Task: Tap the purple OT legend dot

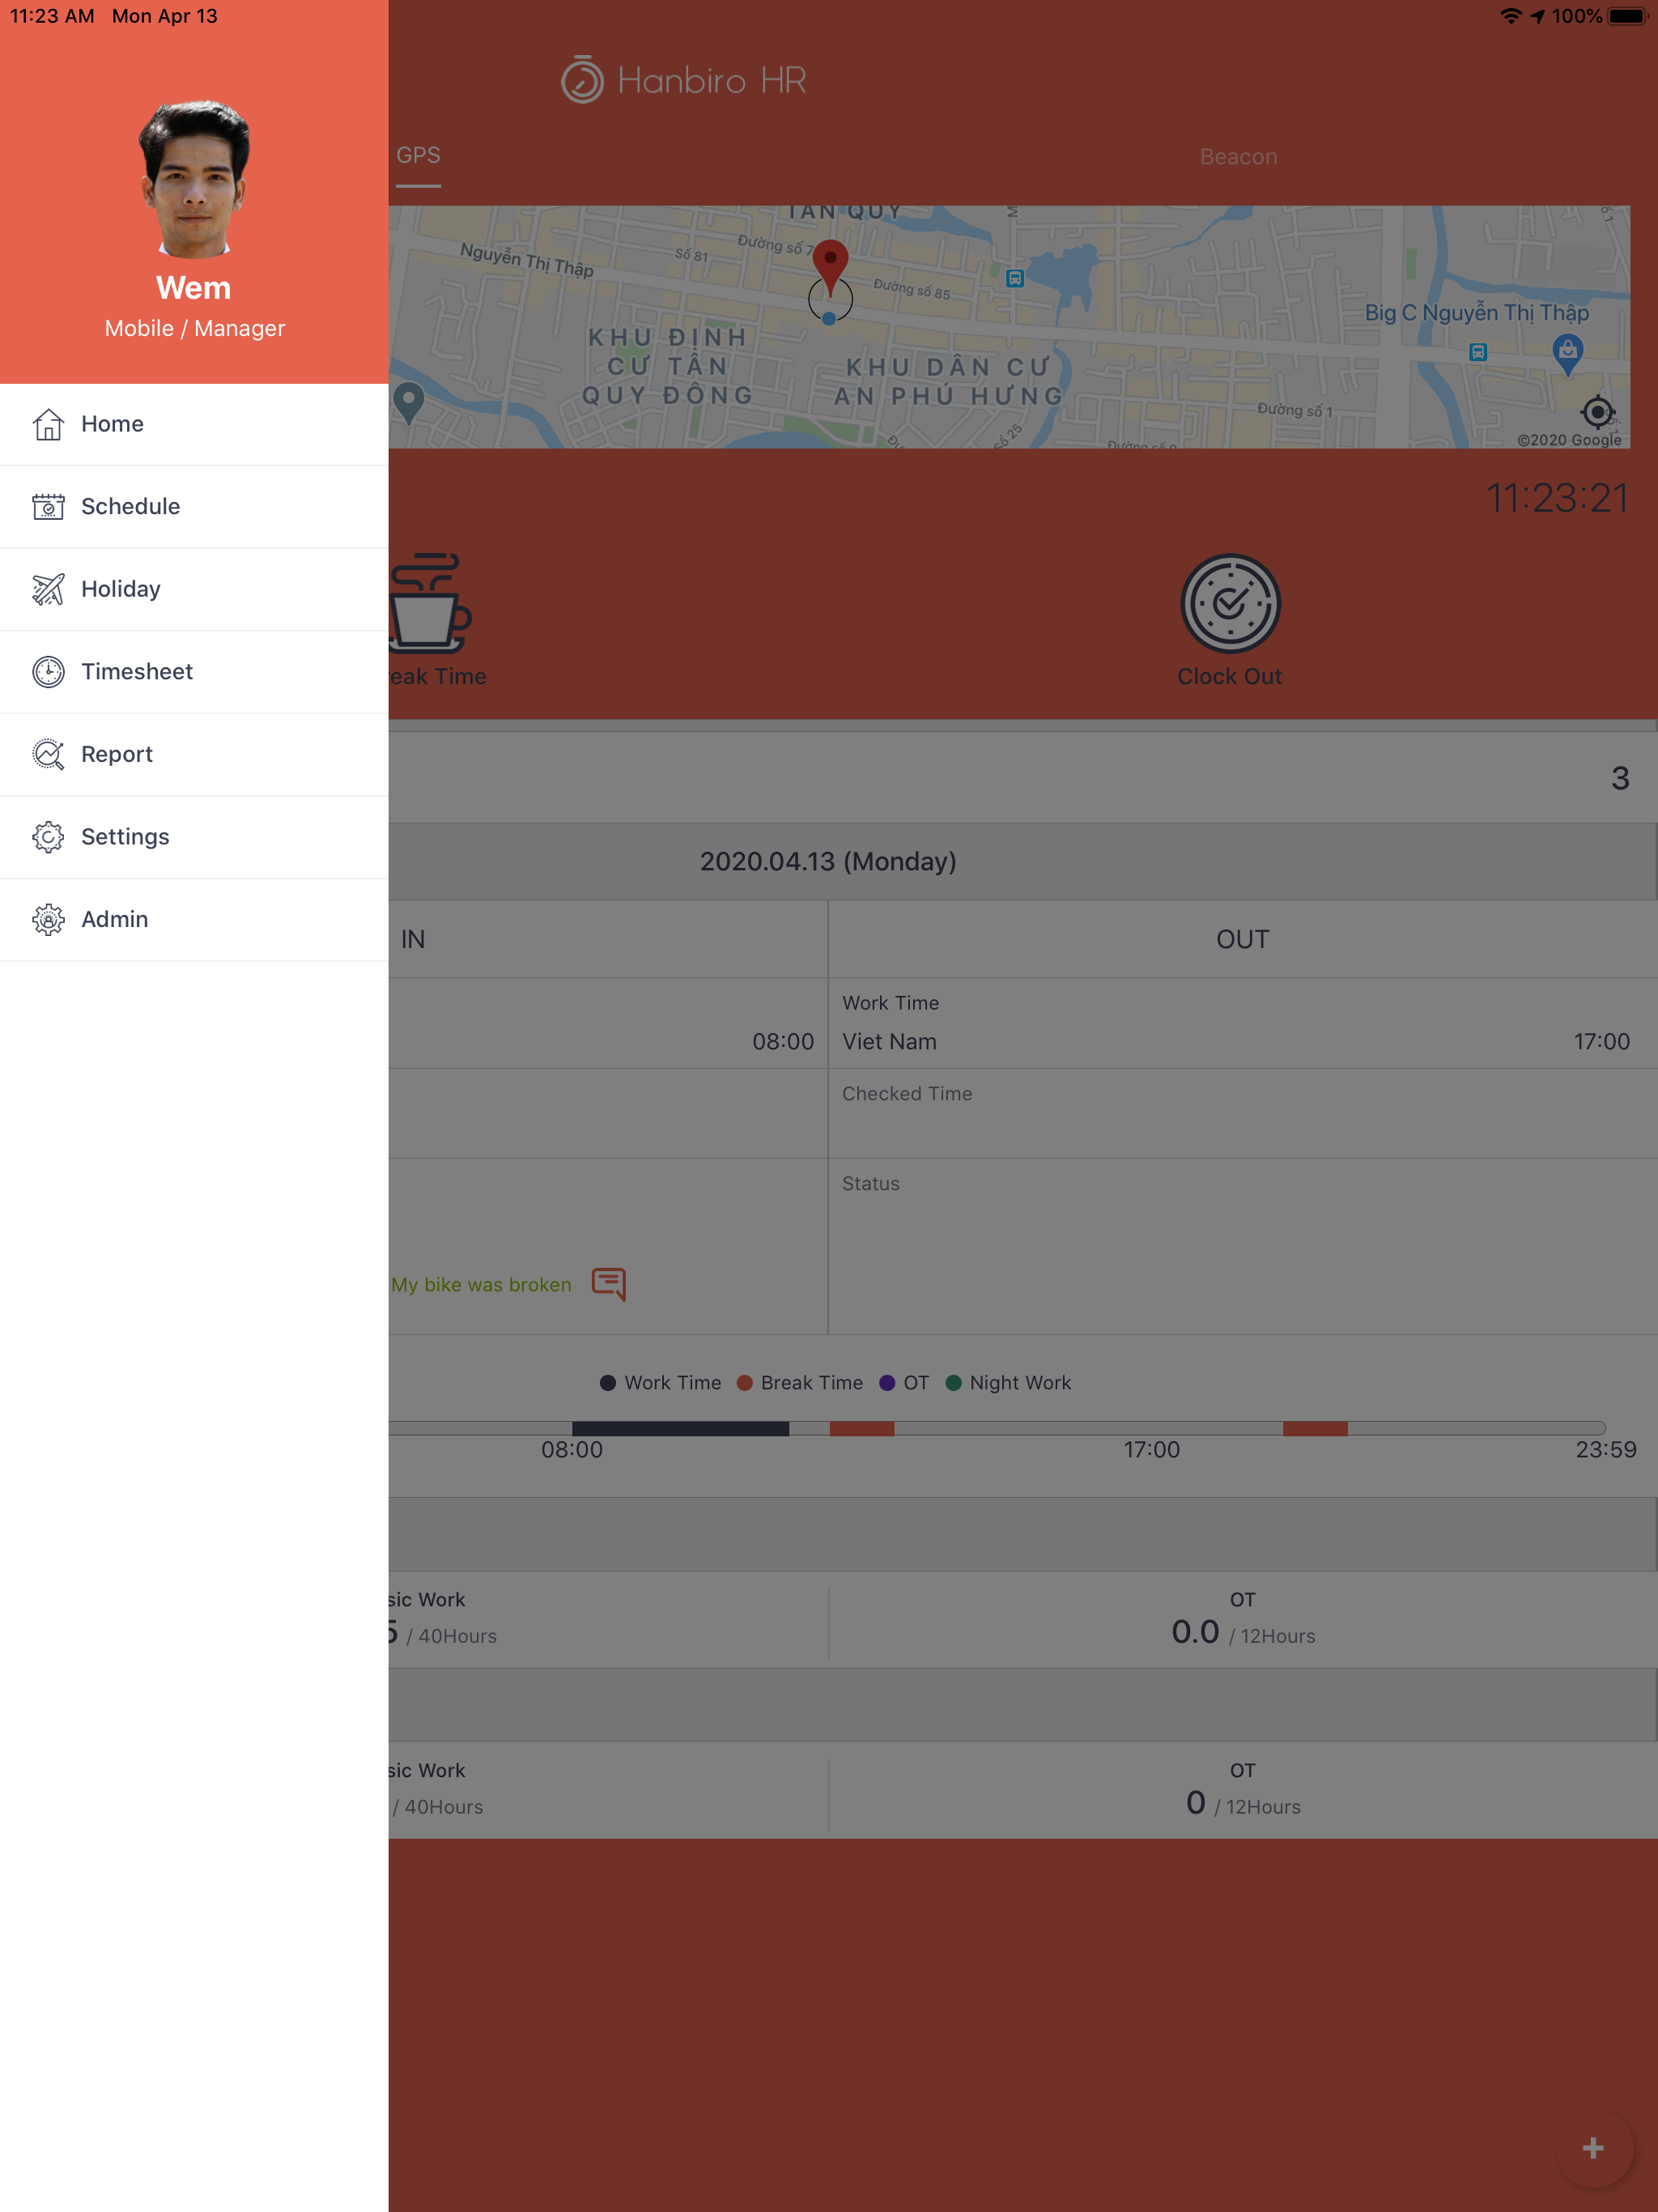Action: [887, 1383]
